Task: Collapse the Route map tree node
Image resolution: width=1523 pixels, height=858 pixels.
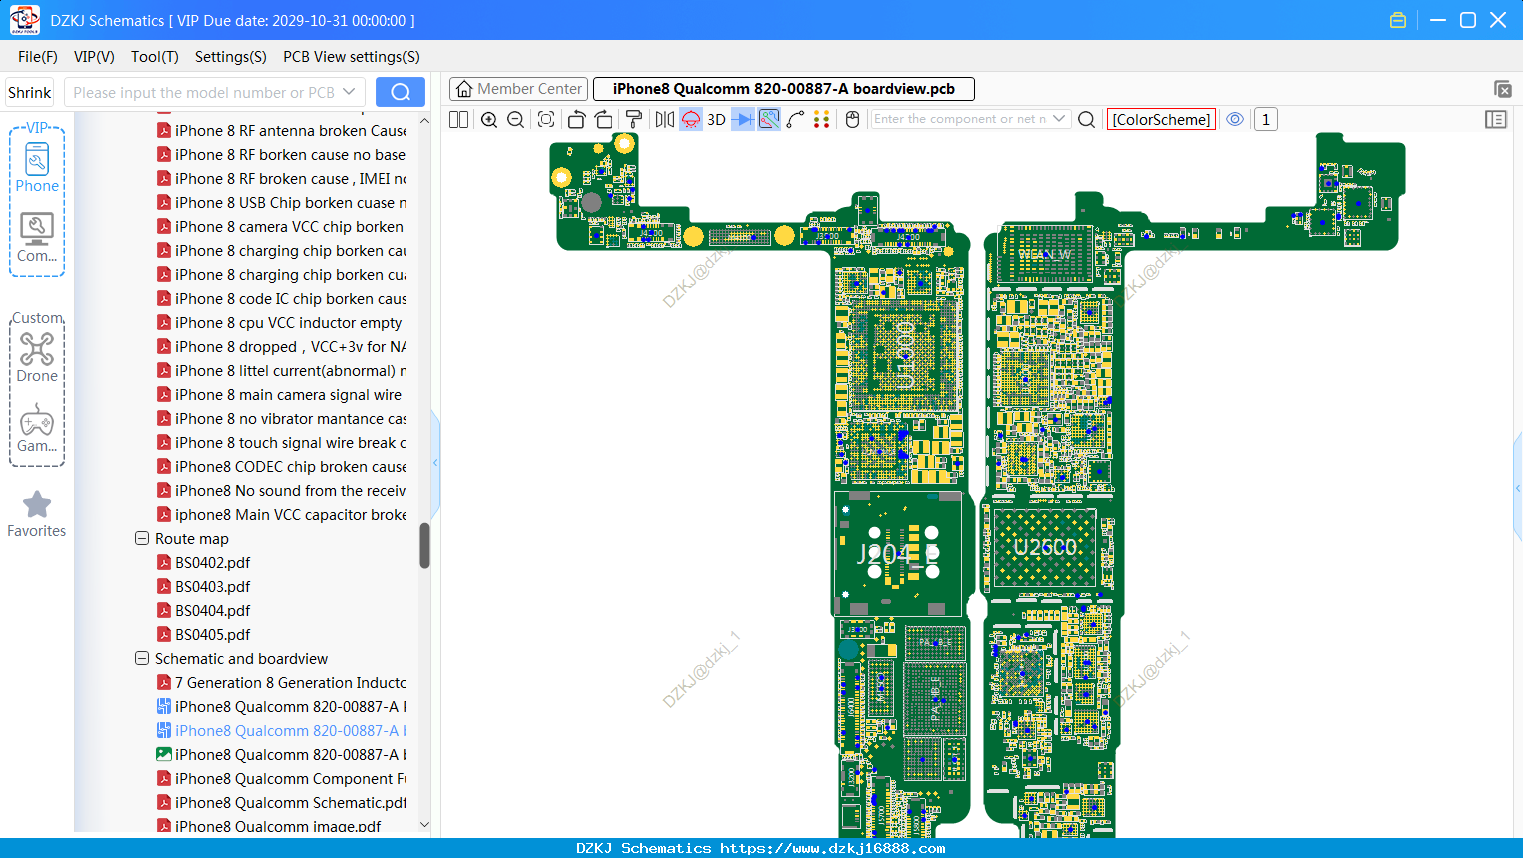Action: pyautogui.click(x=142, y=538)
